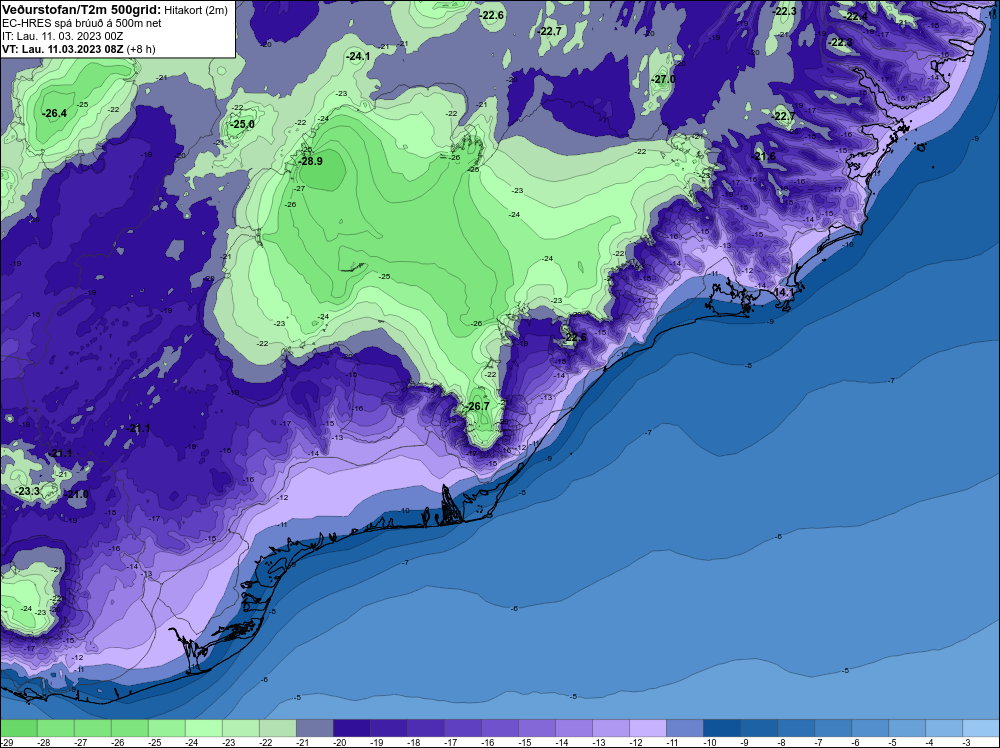Viewport: 1000px width, 748px height.
Task: Select the lightest blue swatch right of -3
Action: (981, 728)
